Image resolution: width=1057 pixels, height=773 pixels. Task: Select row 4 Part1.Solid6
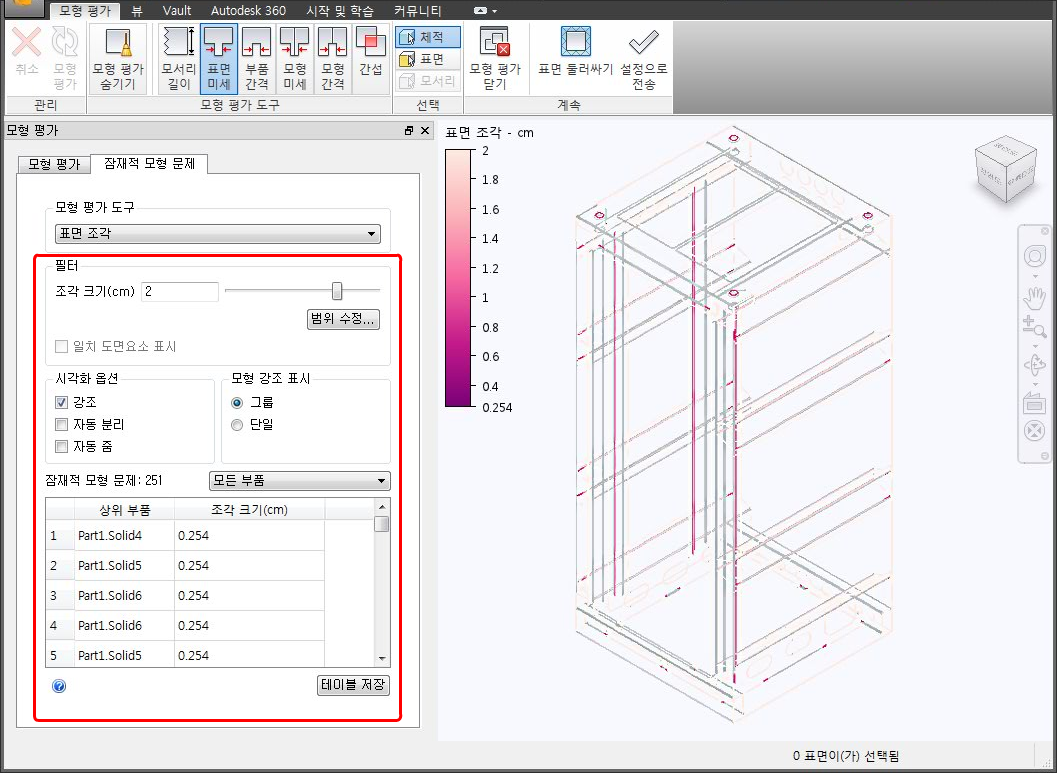(x=185, y=625)
